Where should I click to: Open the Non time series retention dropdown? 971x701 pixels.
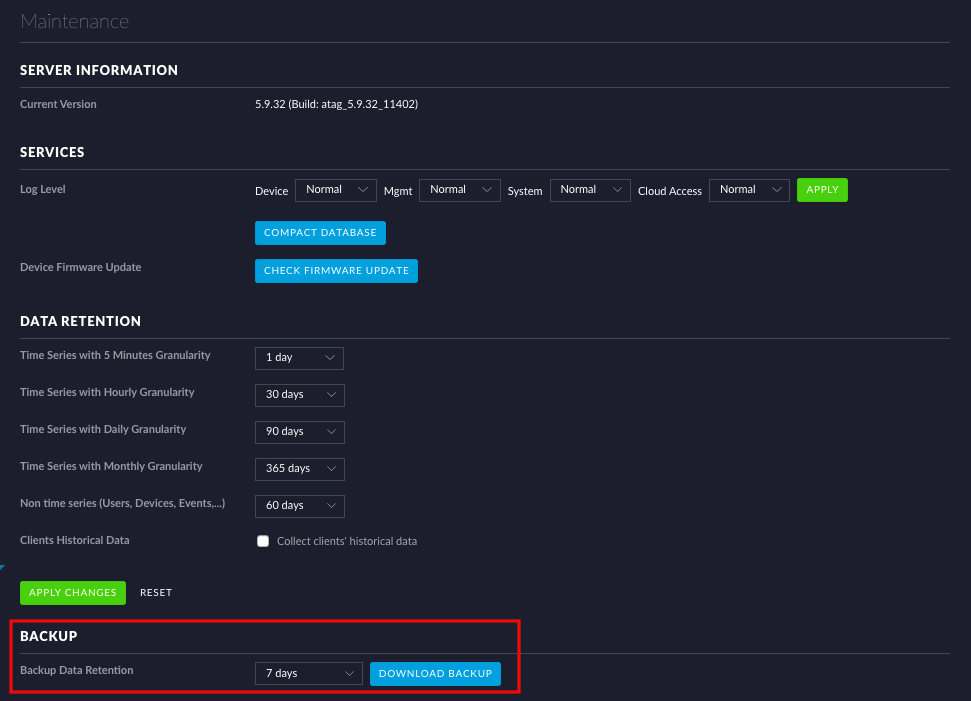[x=299, y=506]
